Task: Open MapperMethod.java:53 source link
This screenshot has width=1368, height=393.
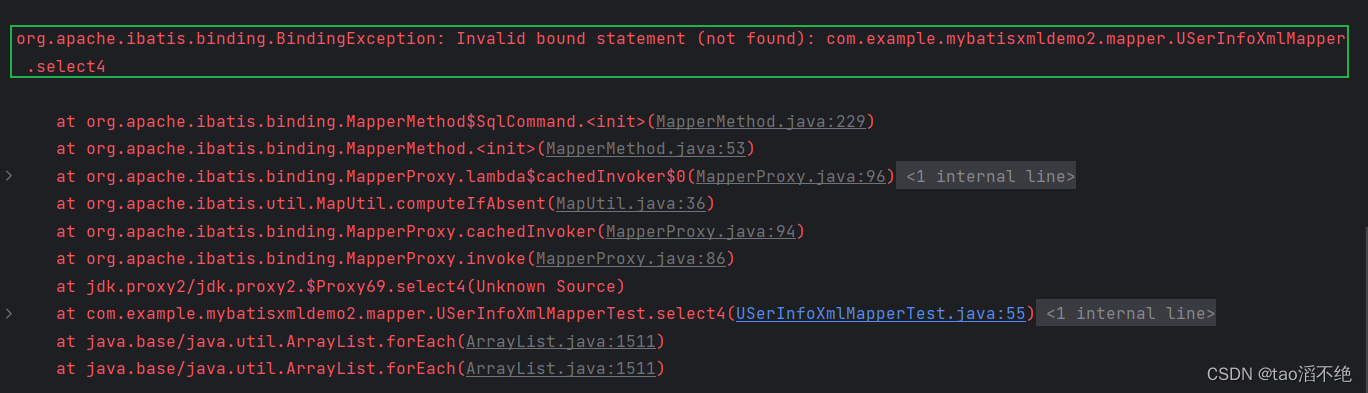Action: (x=645, y=149)
